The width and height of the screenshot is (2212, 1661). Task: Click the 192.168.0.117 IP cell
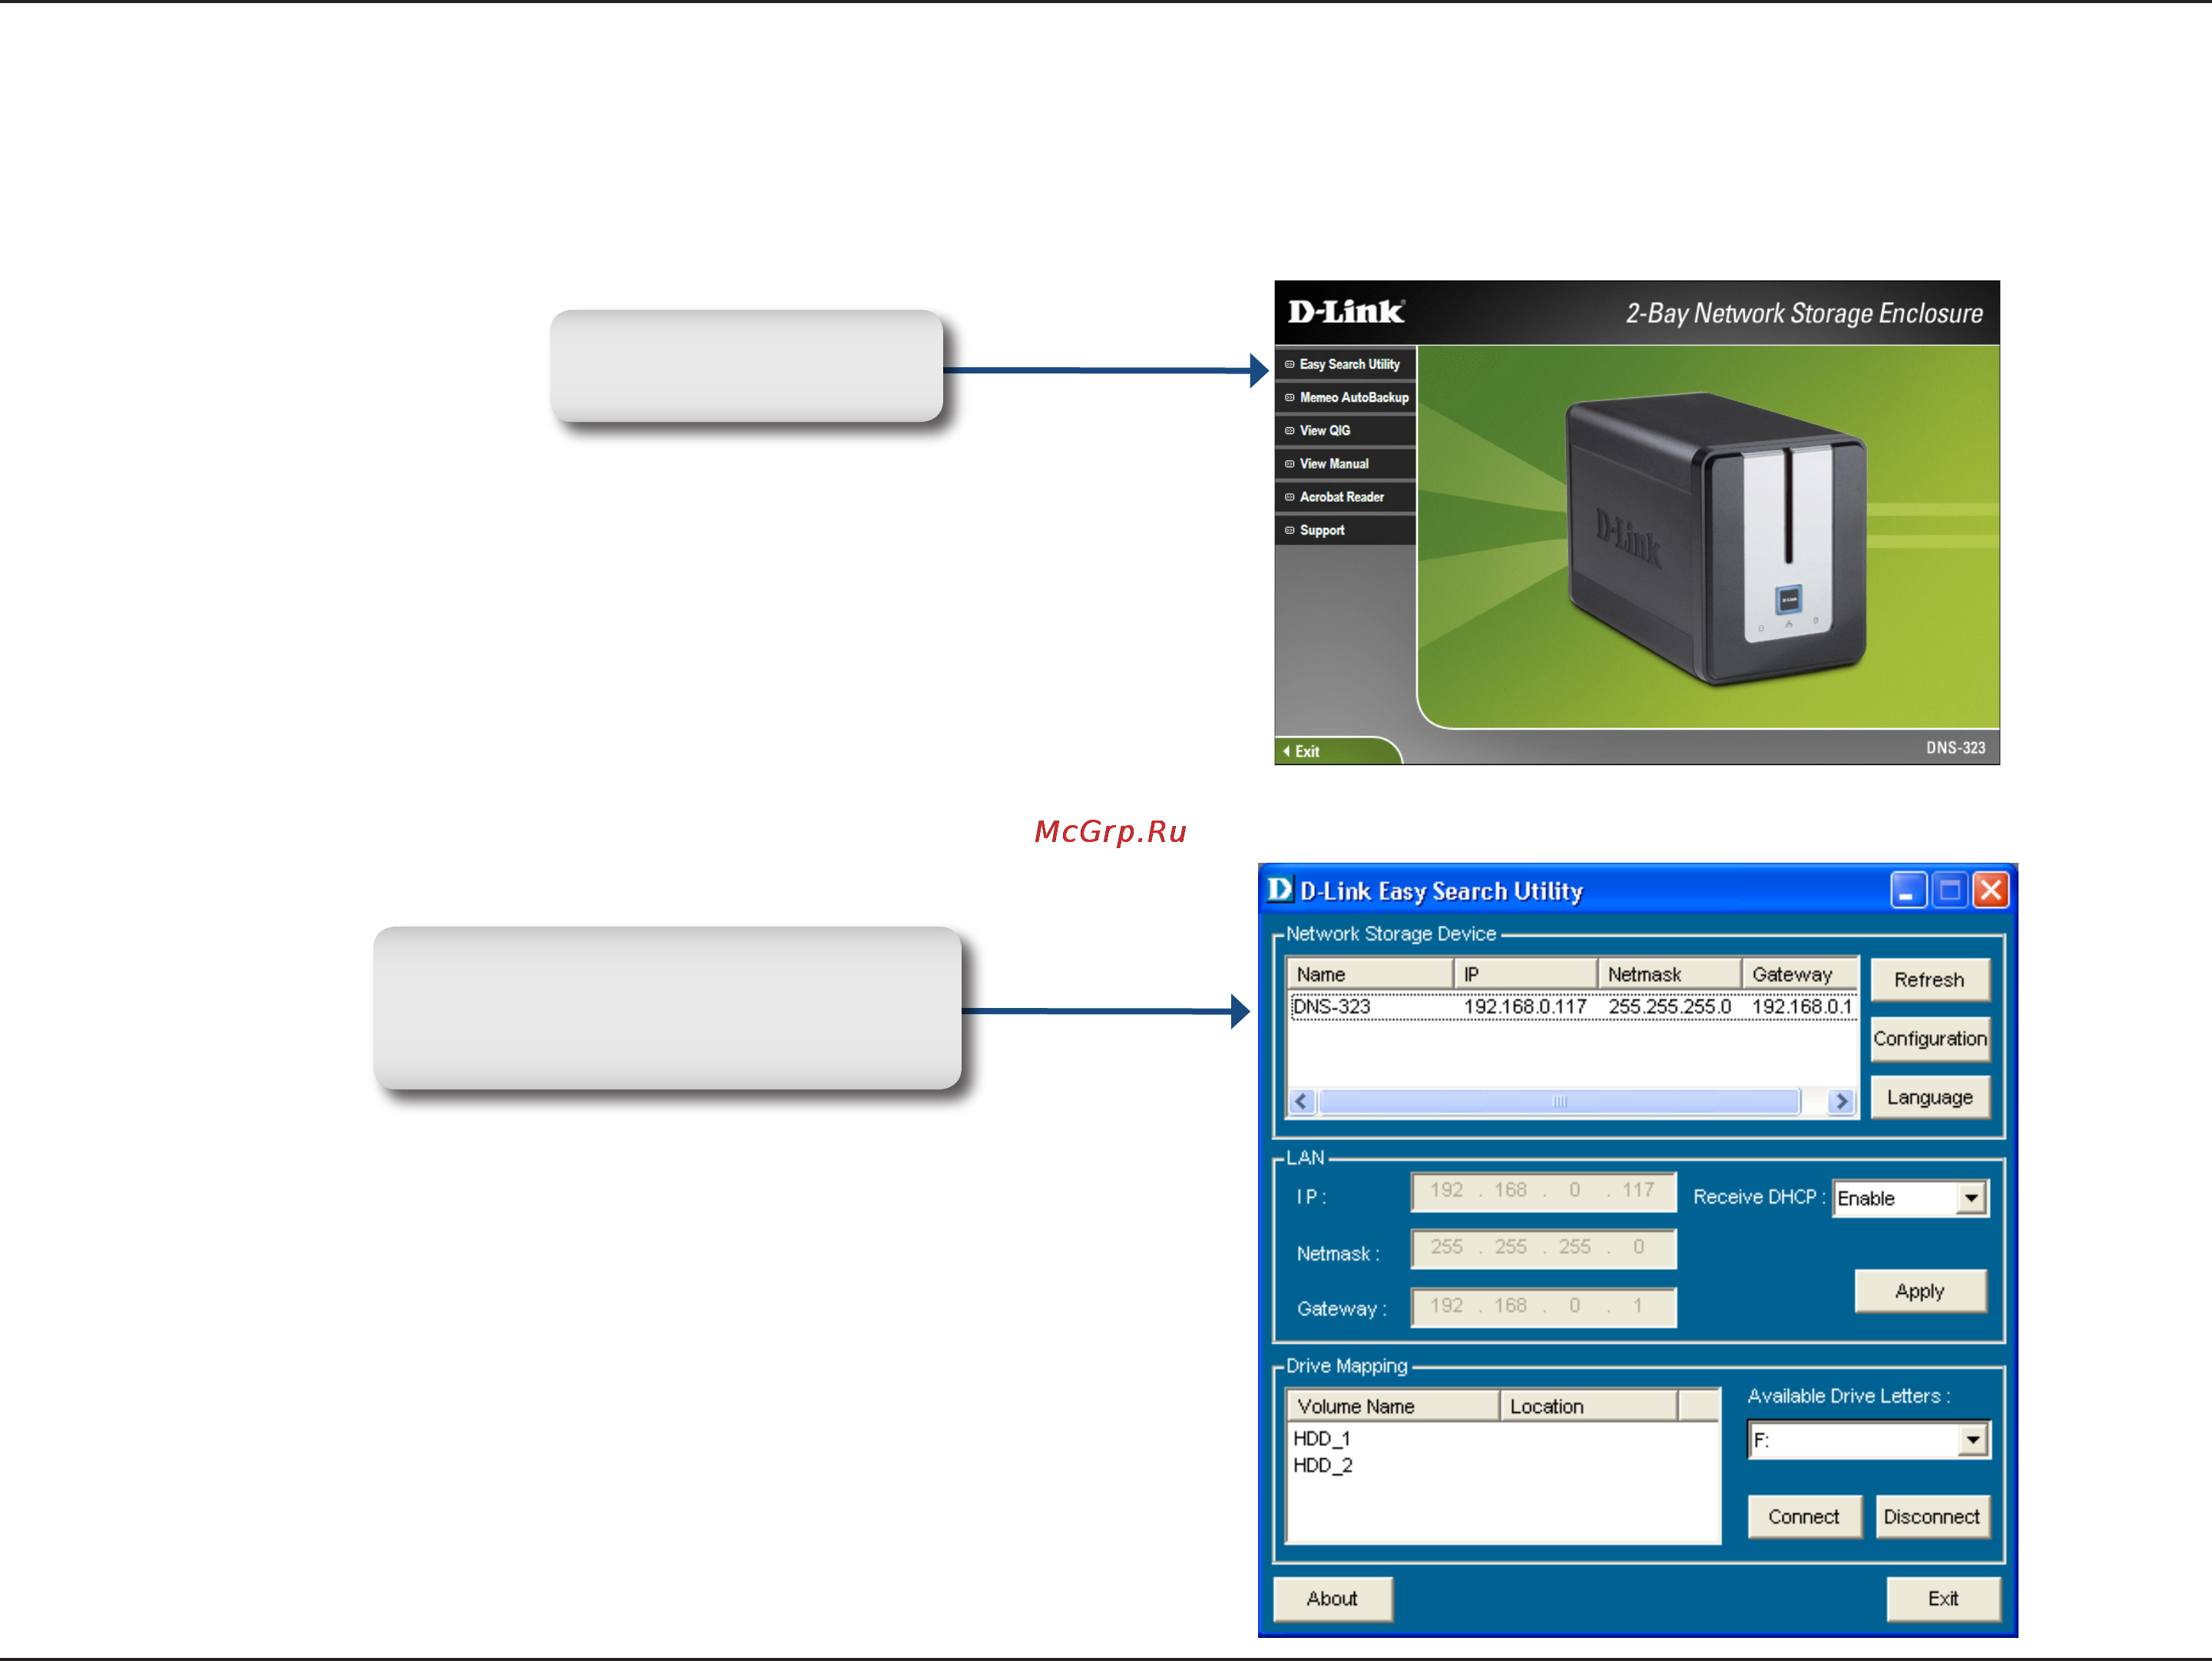click(x=1525, y=1006)
